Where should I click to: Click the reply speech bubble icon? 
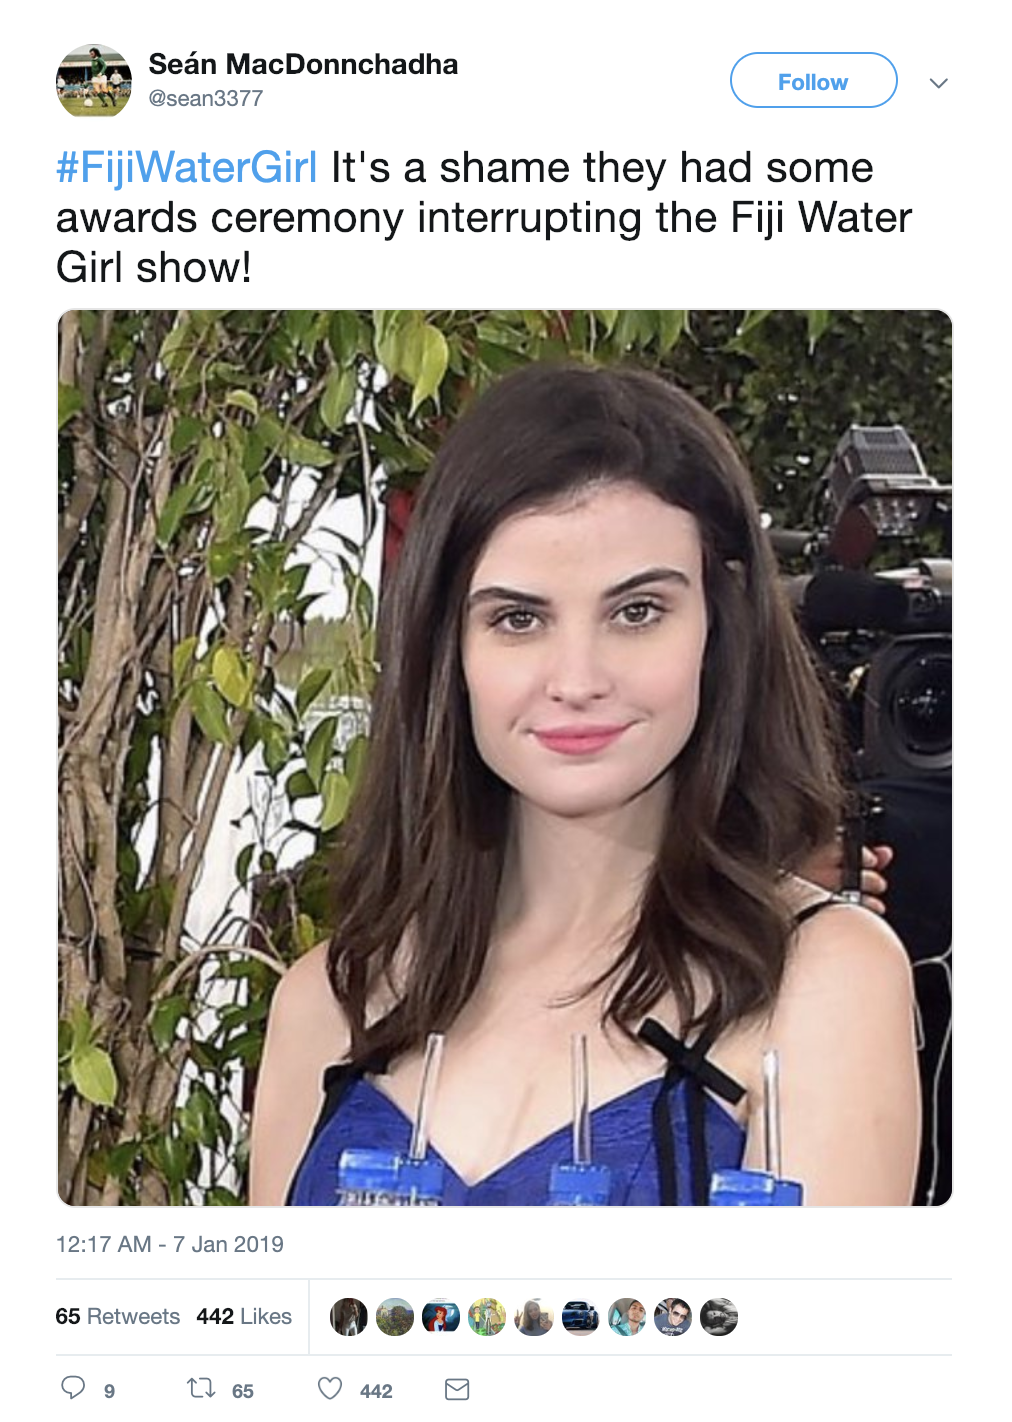[x=73, y=1388]
